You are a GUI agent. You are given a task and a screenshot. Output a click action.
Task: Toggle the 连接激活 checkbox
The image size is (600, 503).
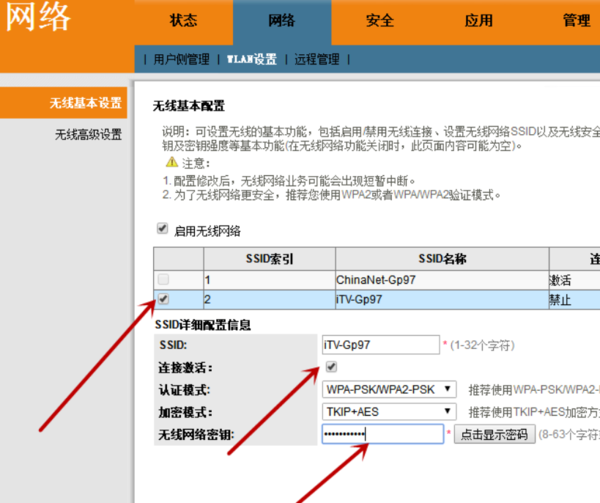pos(331,367)
